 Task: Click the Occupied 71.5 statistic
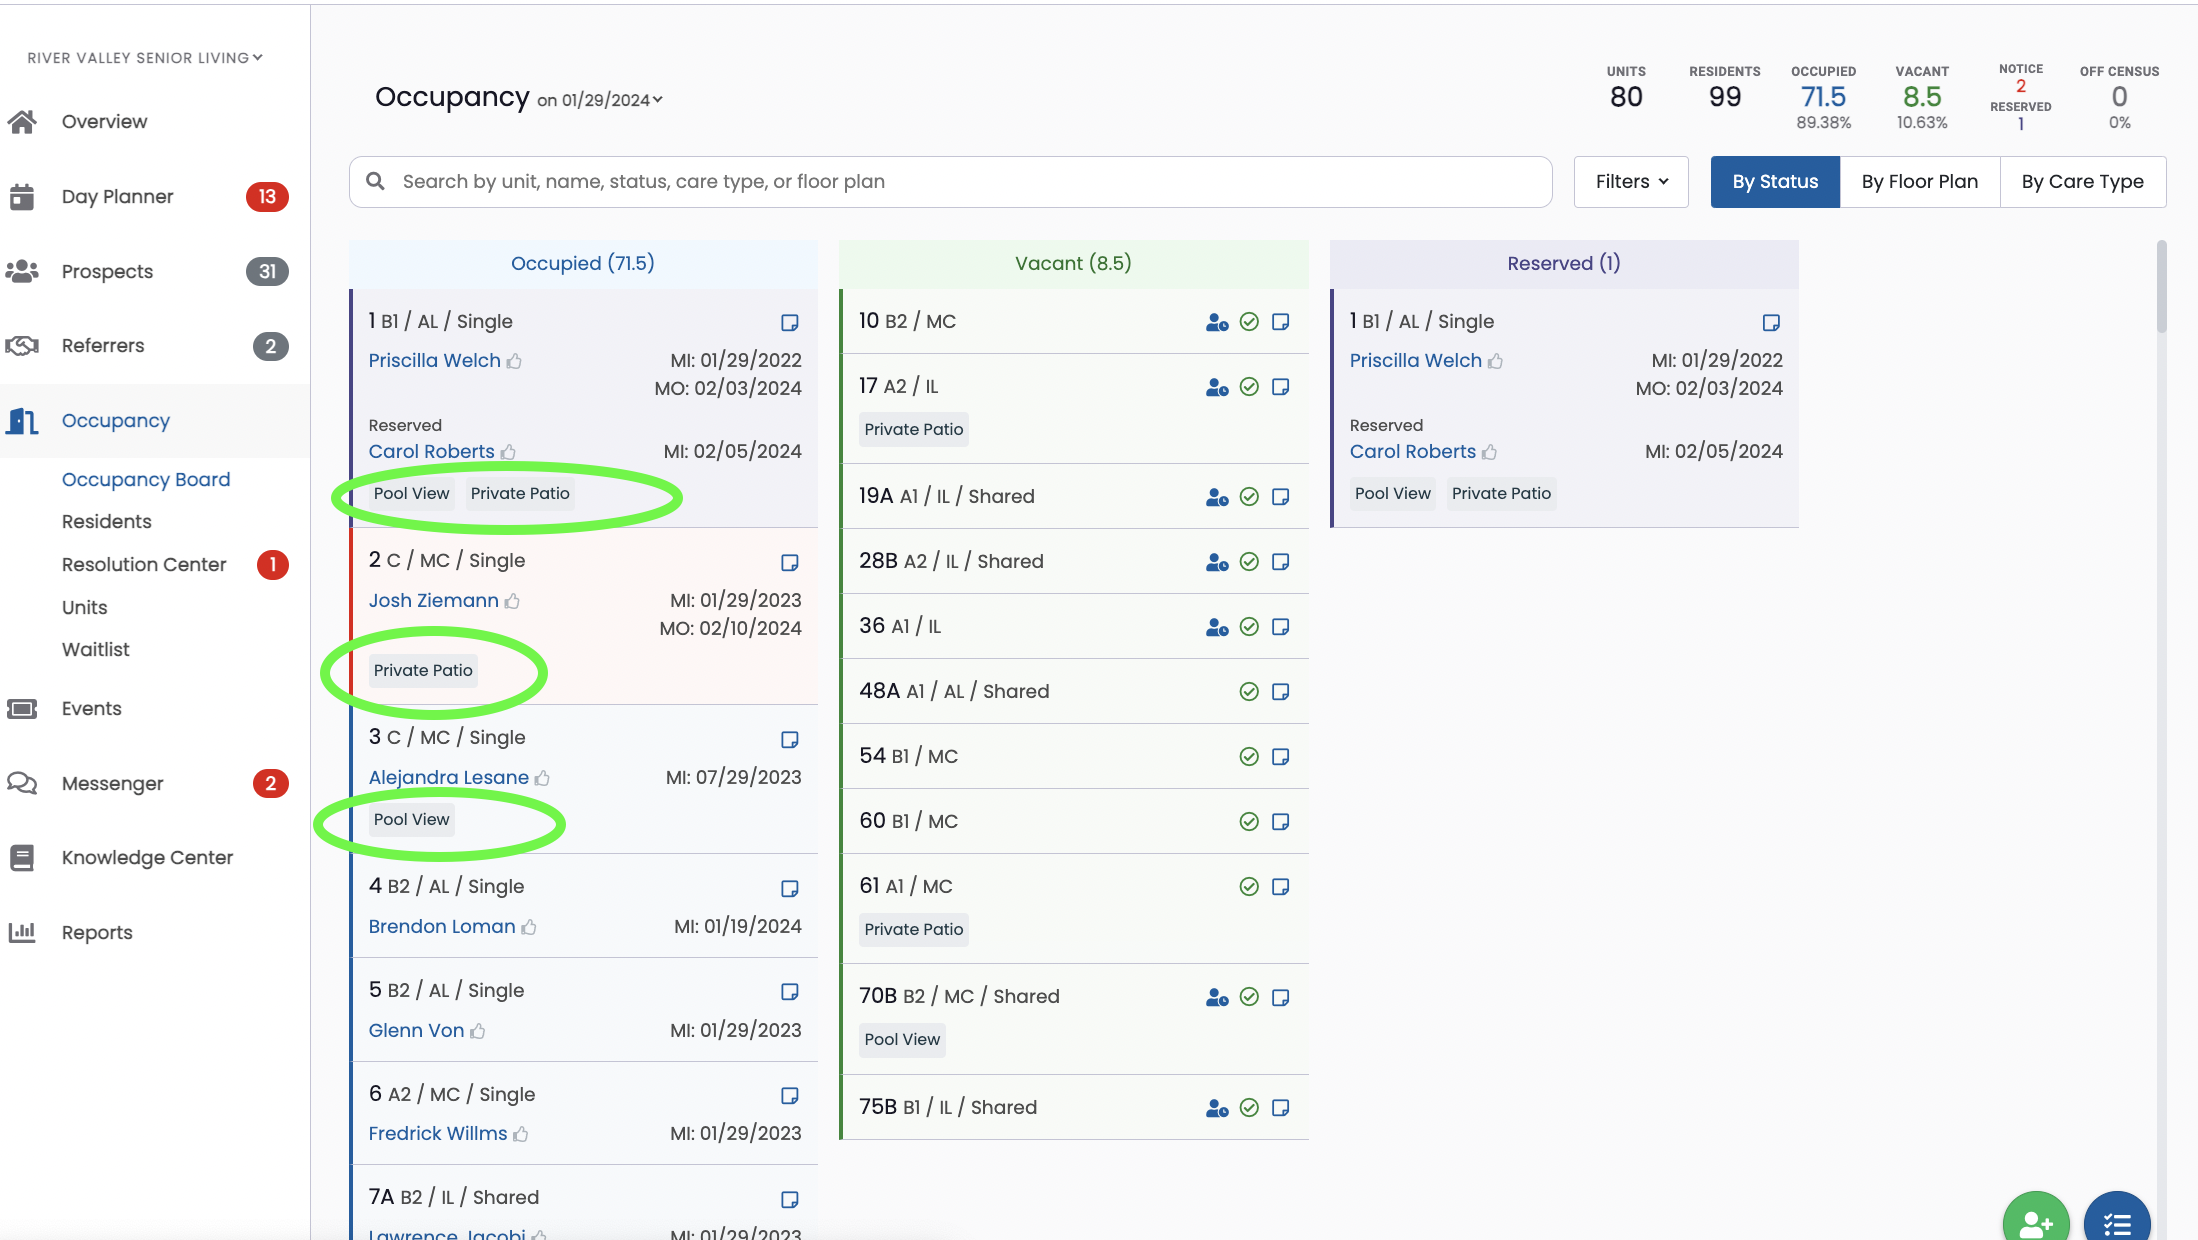(1823, 98)
